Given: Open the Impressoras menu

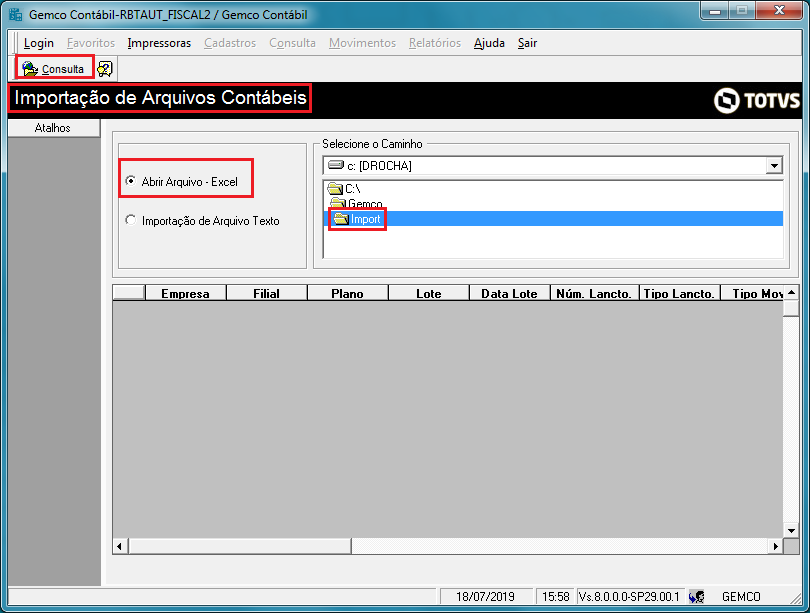Looking at the screenshot, I should 159,43.
